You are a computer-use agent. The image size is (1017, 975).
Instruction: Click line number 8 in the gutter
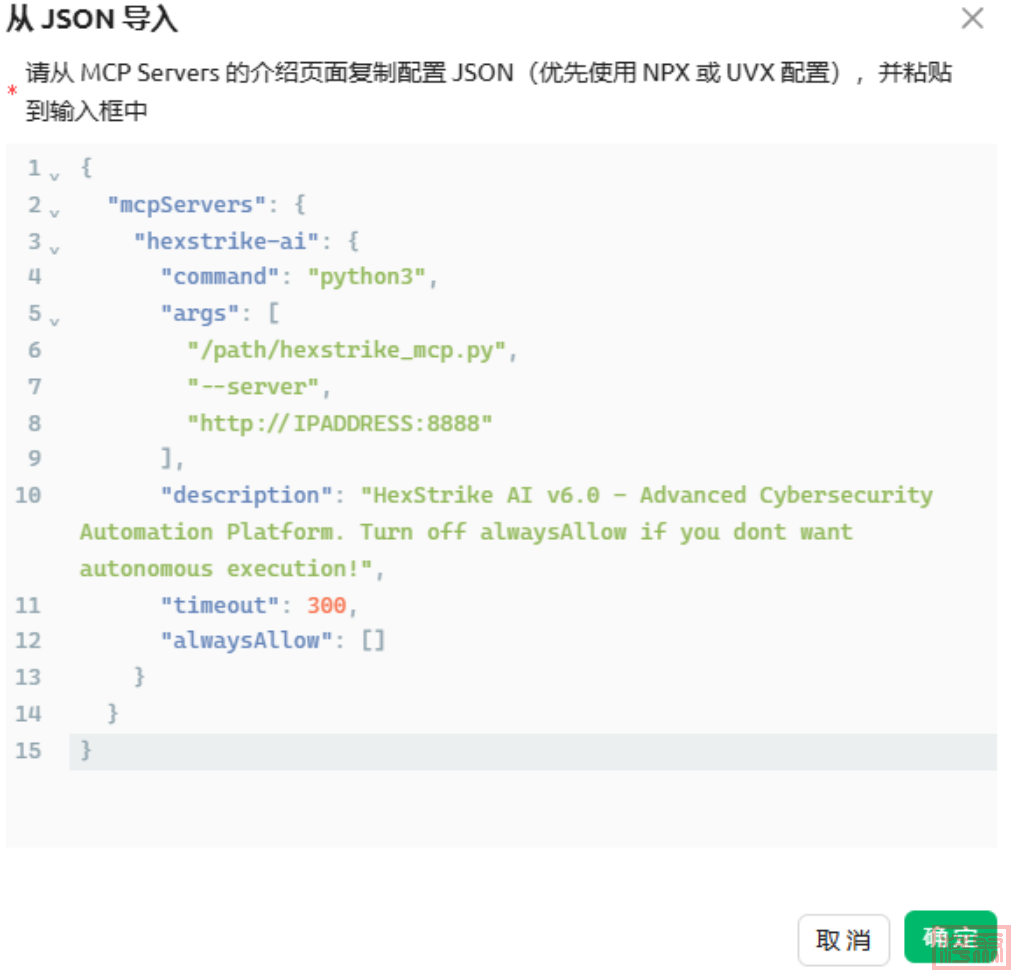34,423
